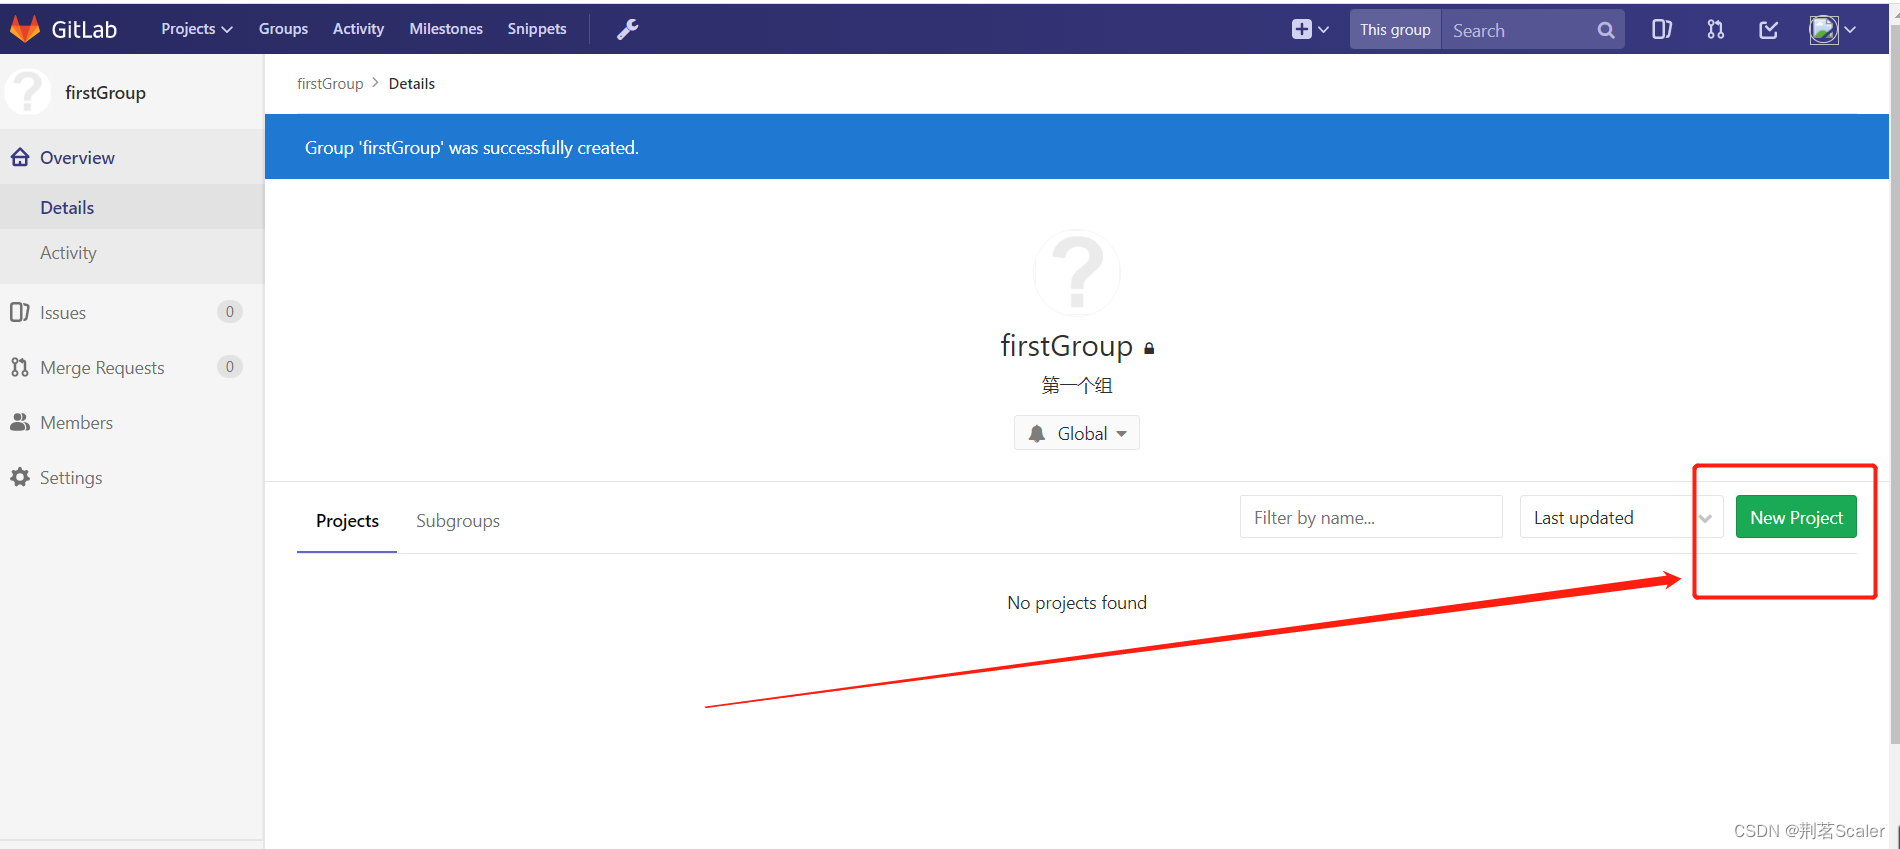Focus the Filter by name field
This screenshot has height=849, width=1900.
[1371, 517]
